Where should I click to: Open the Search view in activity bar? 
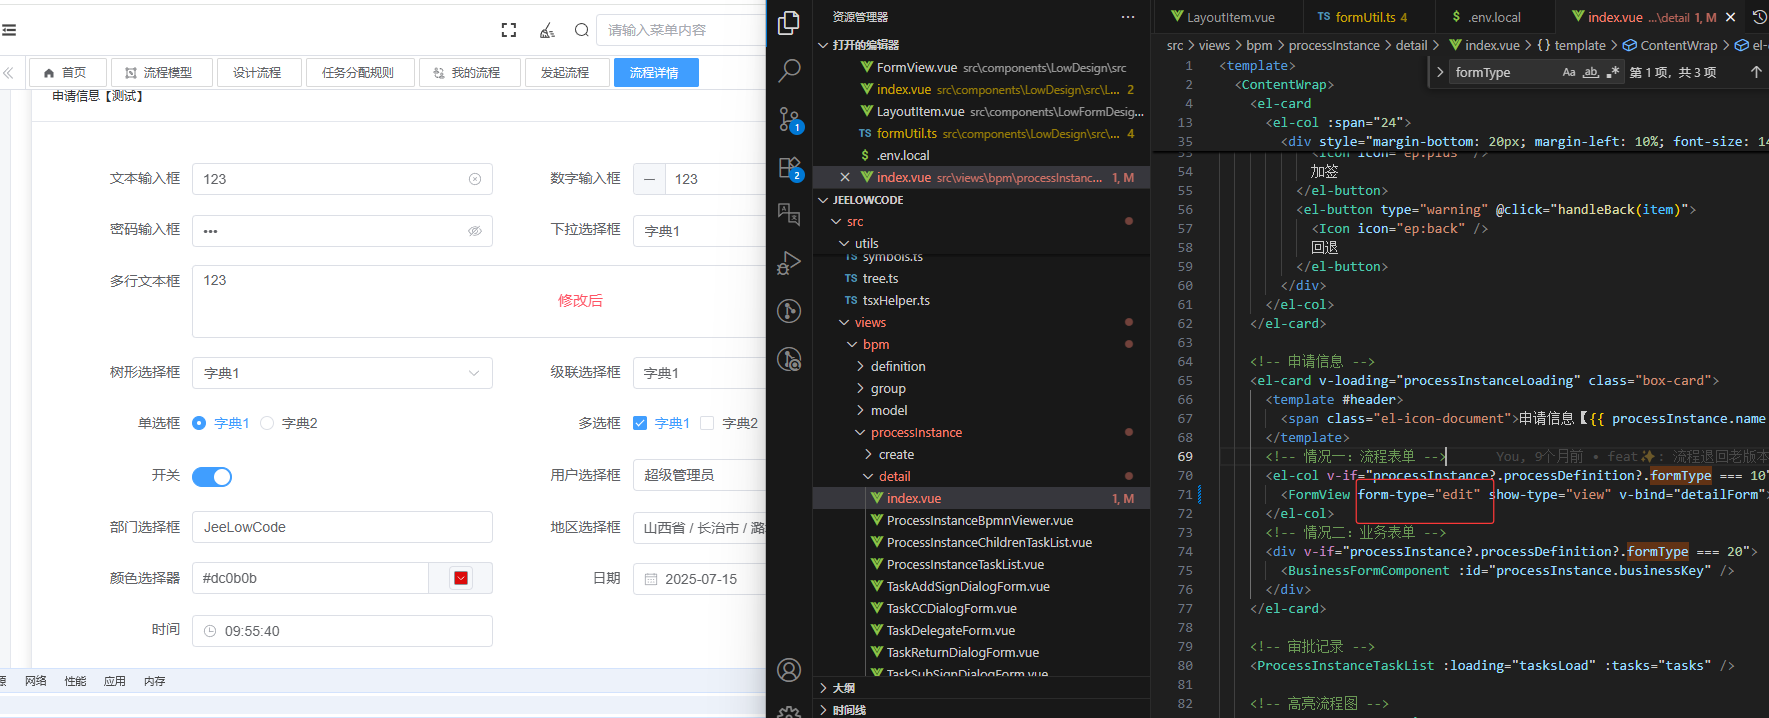point(789,70)
